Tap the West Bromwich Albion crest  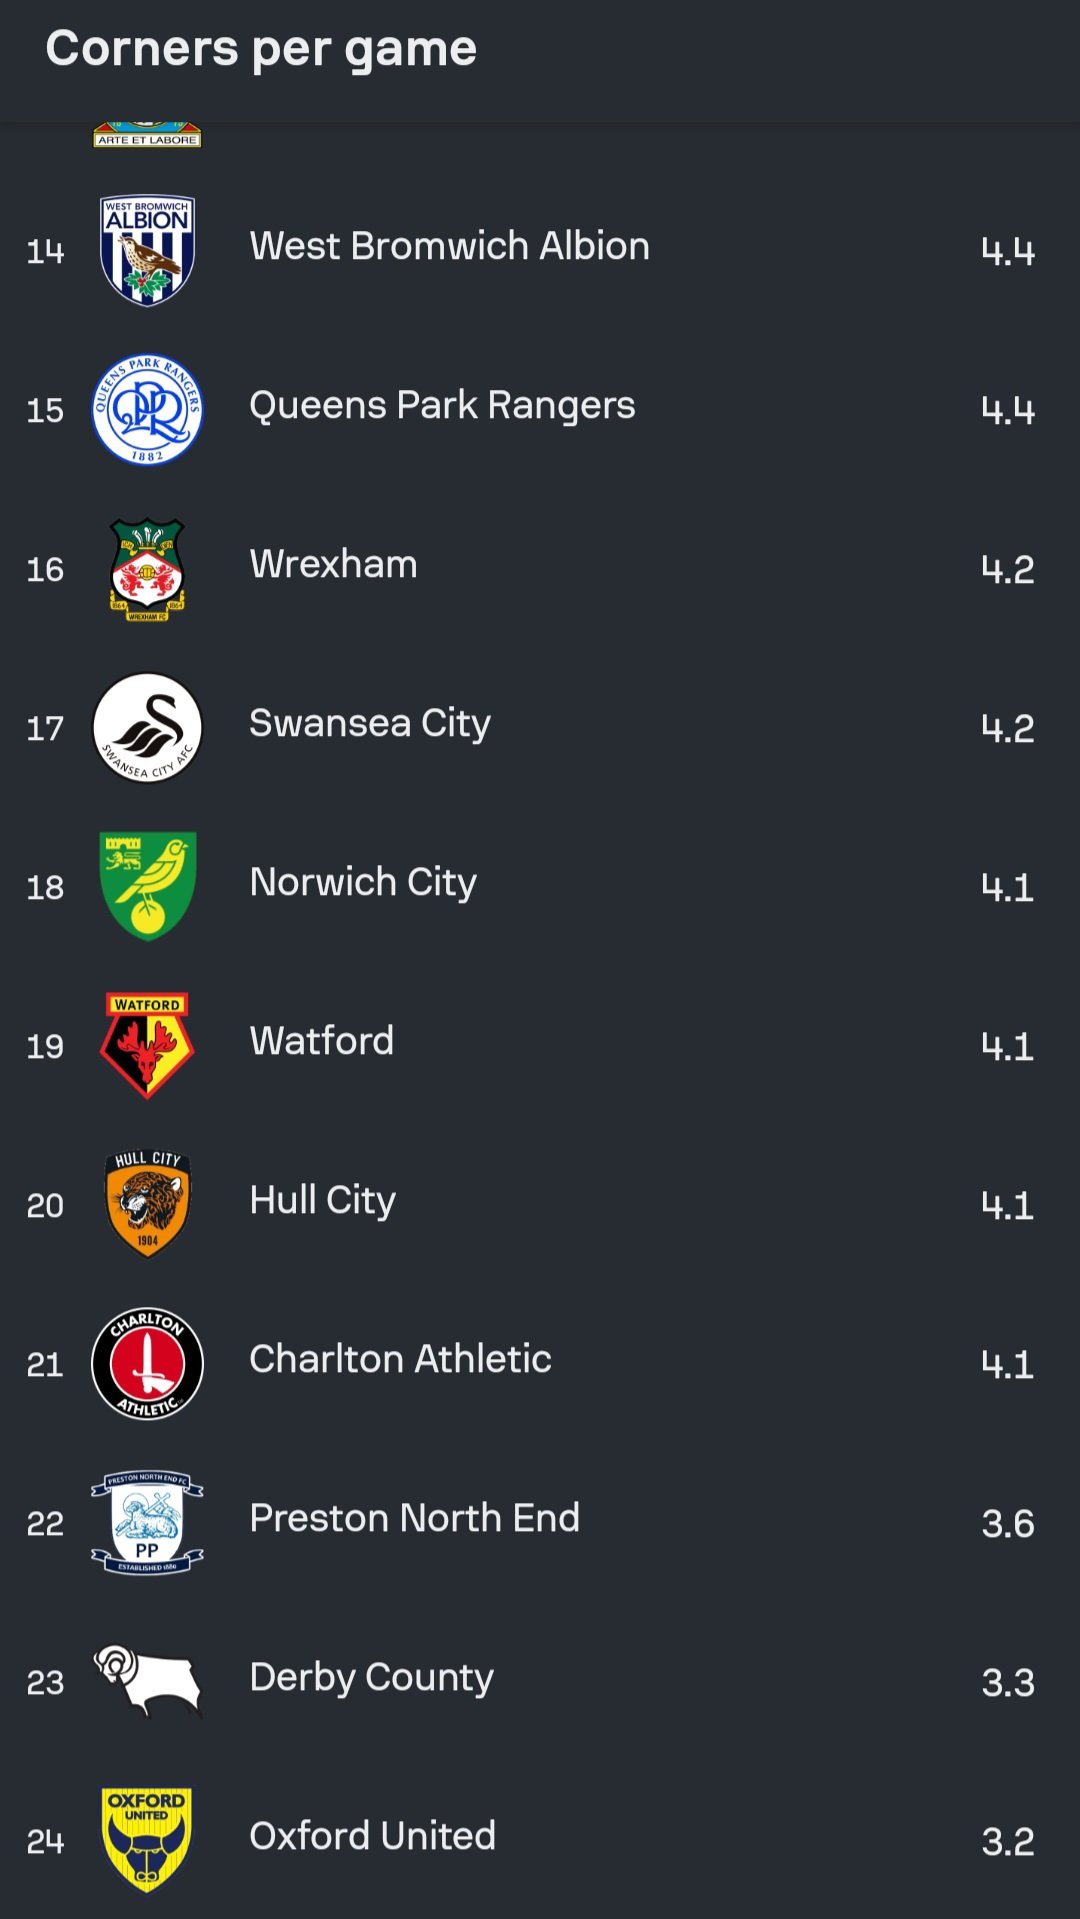147,250
